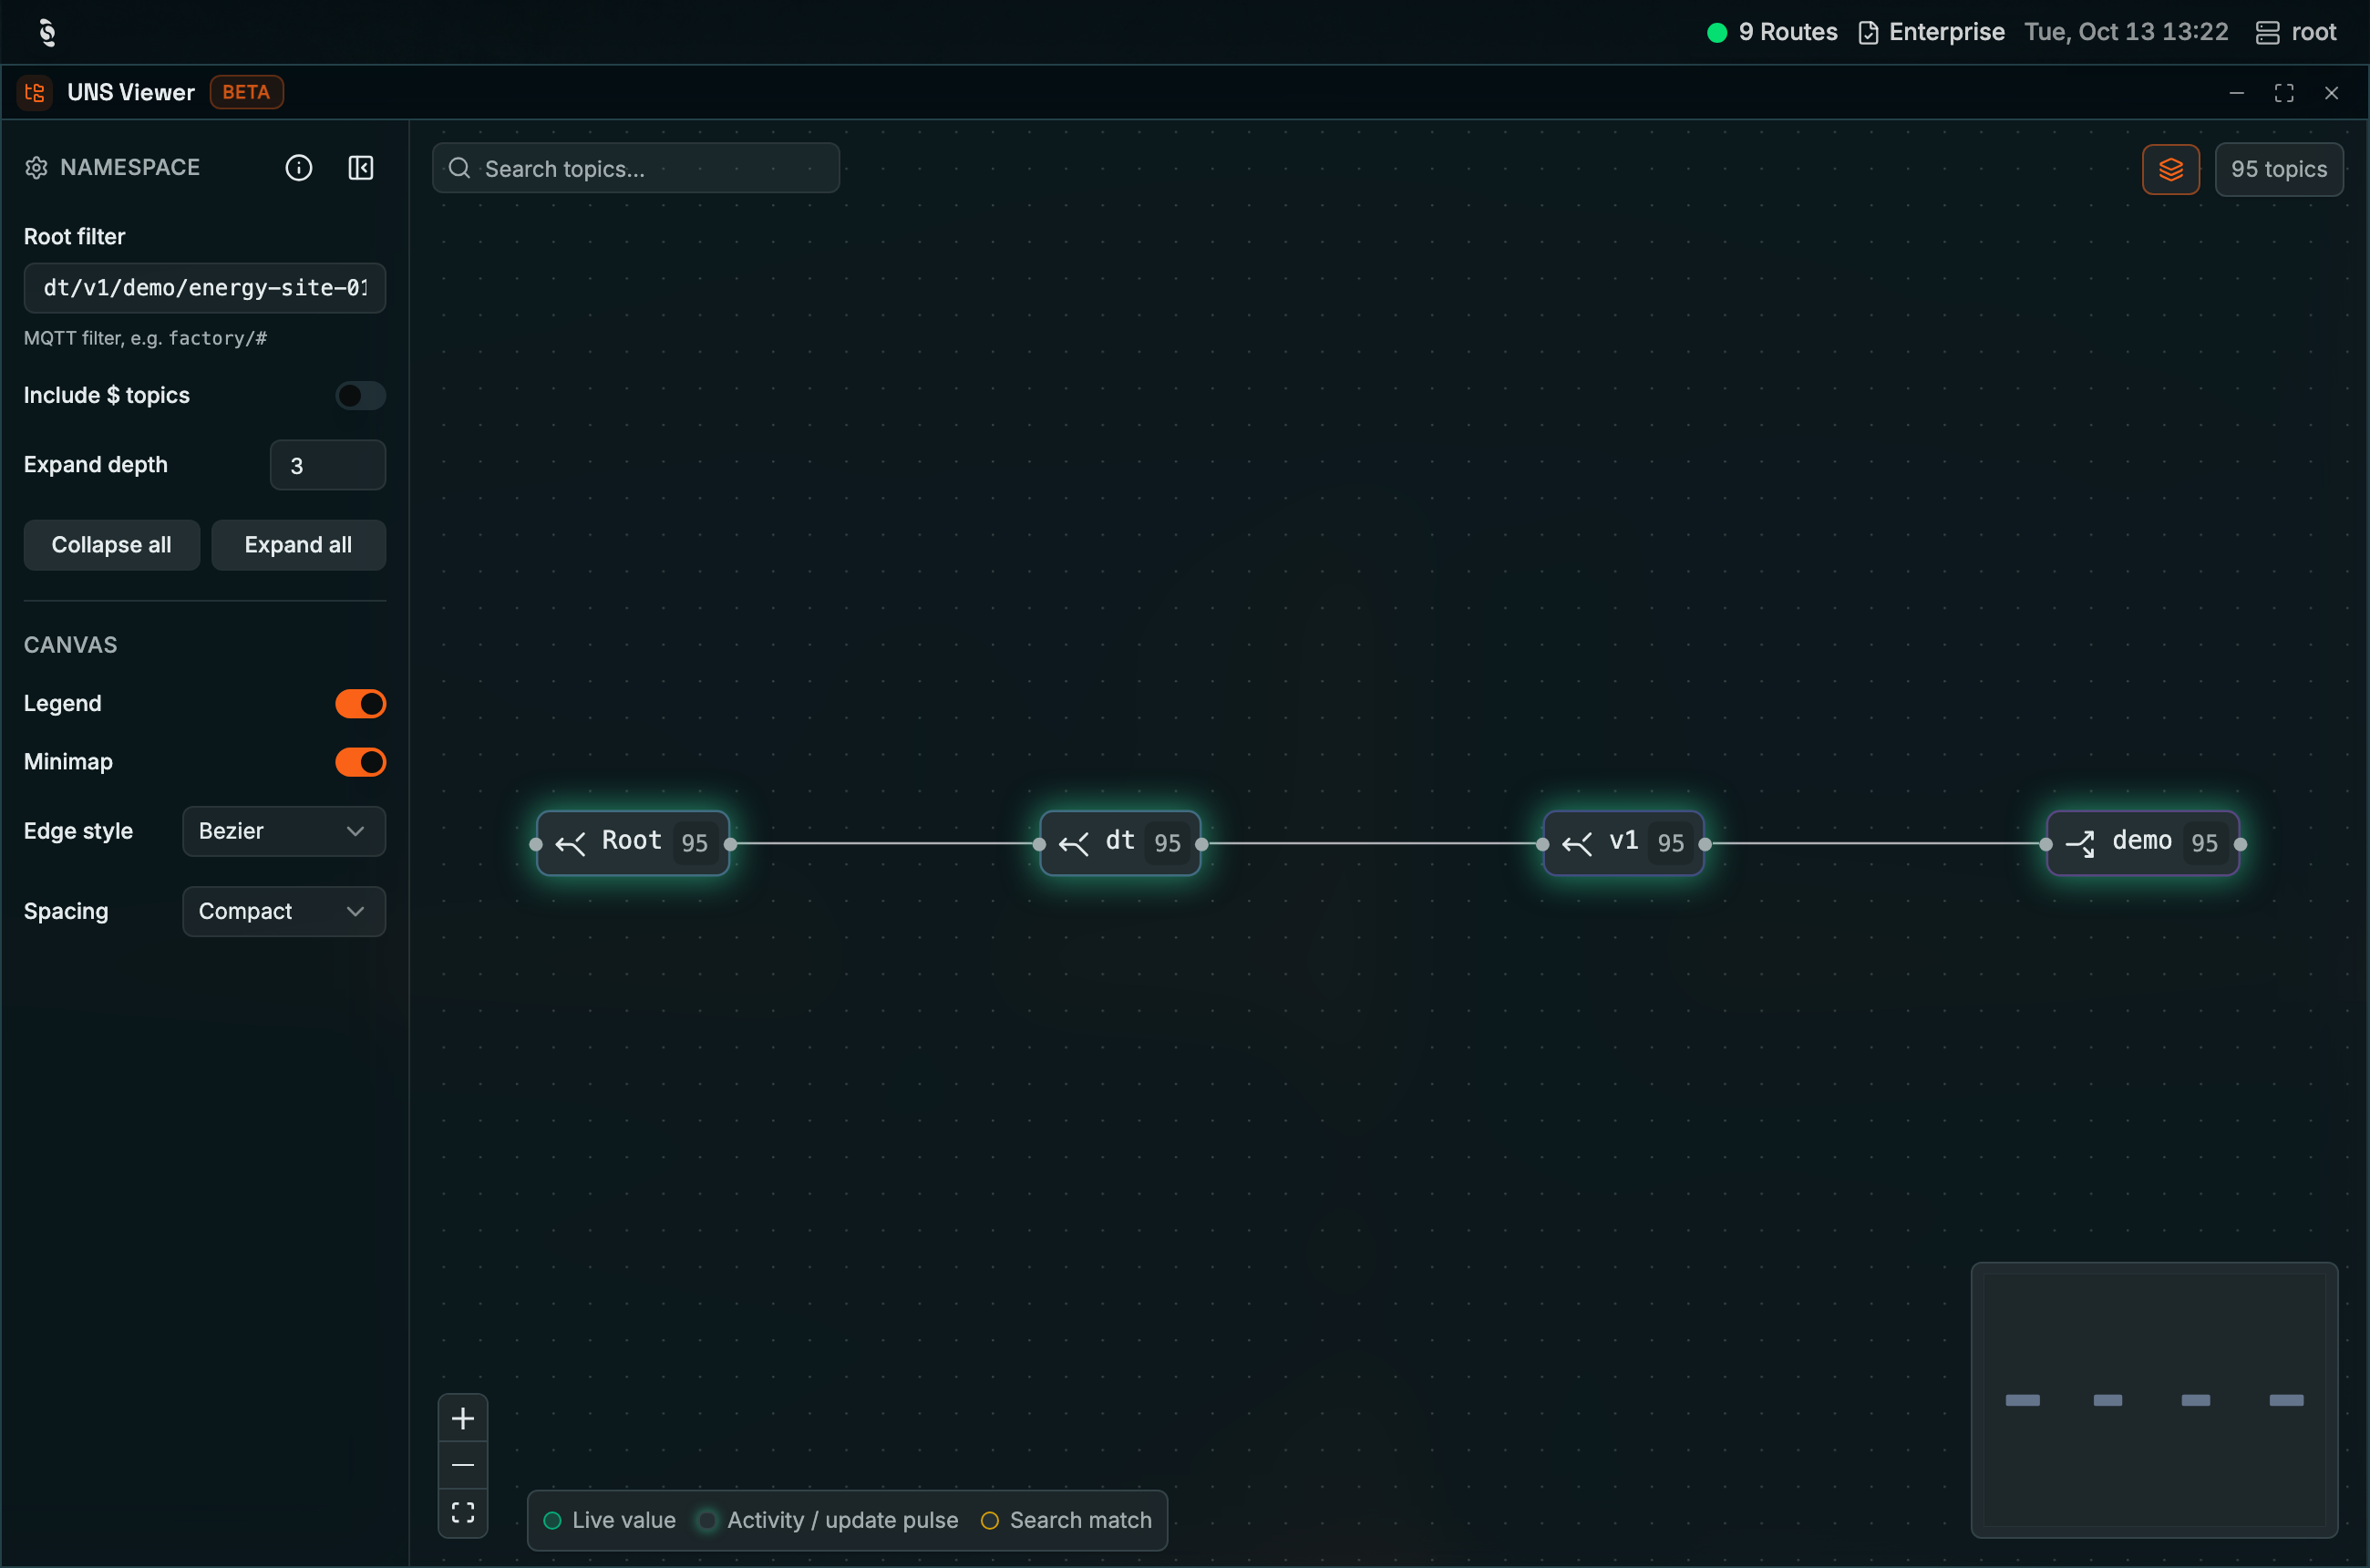The width and height of the screenshot is (2370, 1568).
Task: Select the v1 node label
Action: (1624, 841)
